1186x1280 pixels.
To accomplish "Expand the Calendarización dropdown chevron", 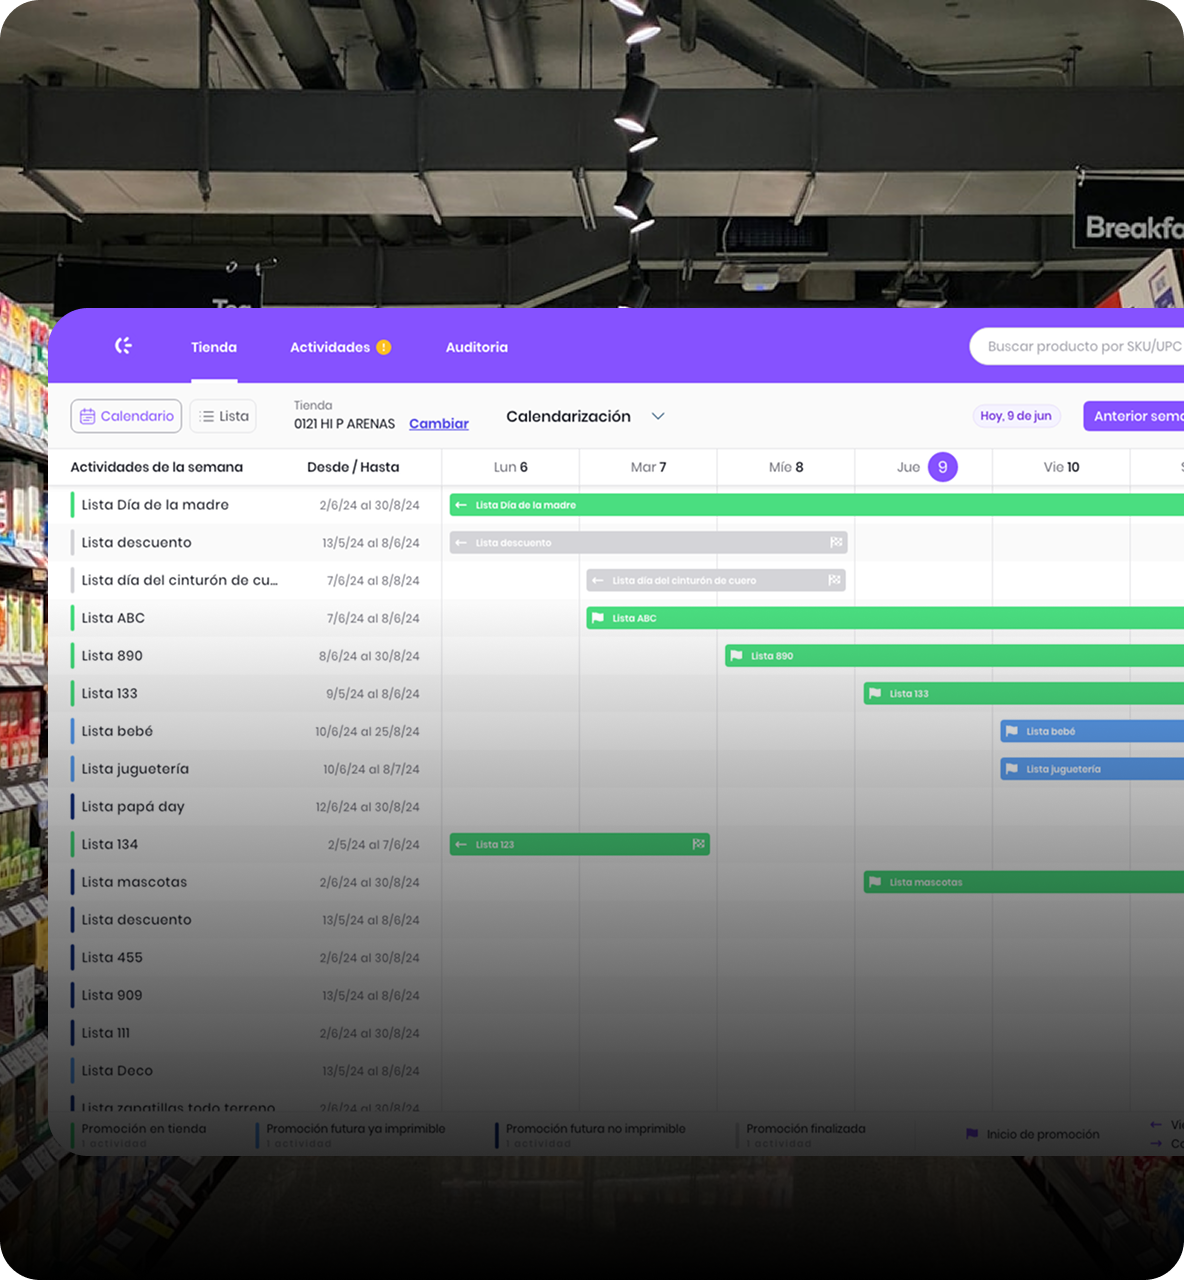I will (658, 416).
